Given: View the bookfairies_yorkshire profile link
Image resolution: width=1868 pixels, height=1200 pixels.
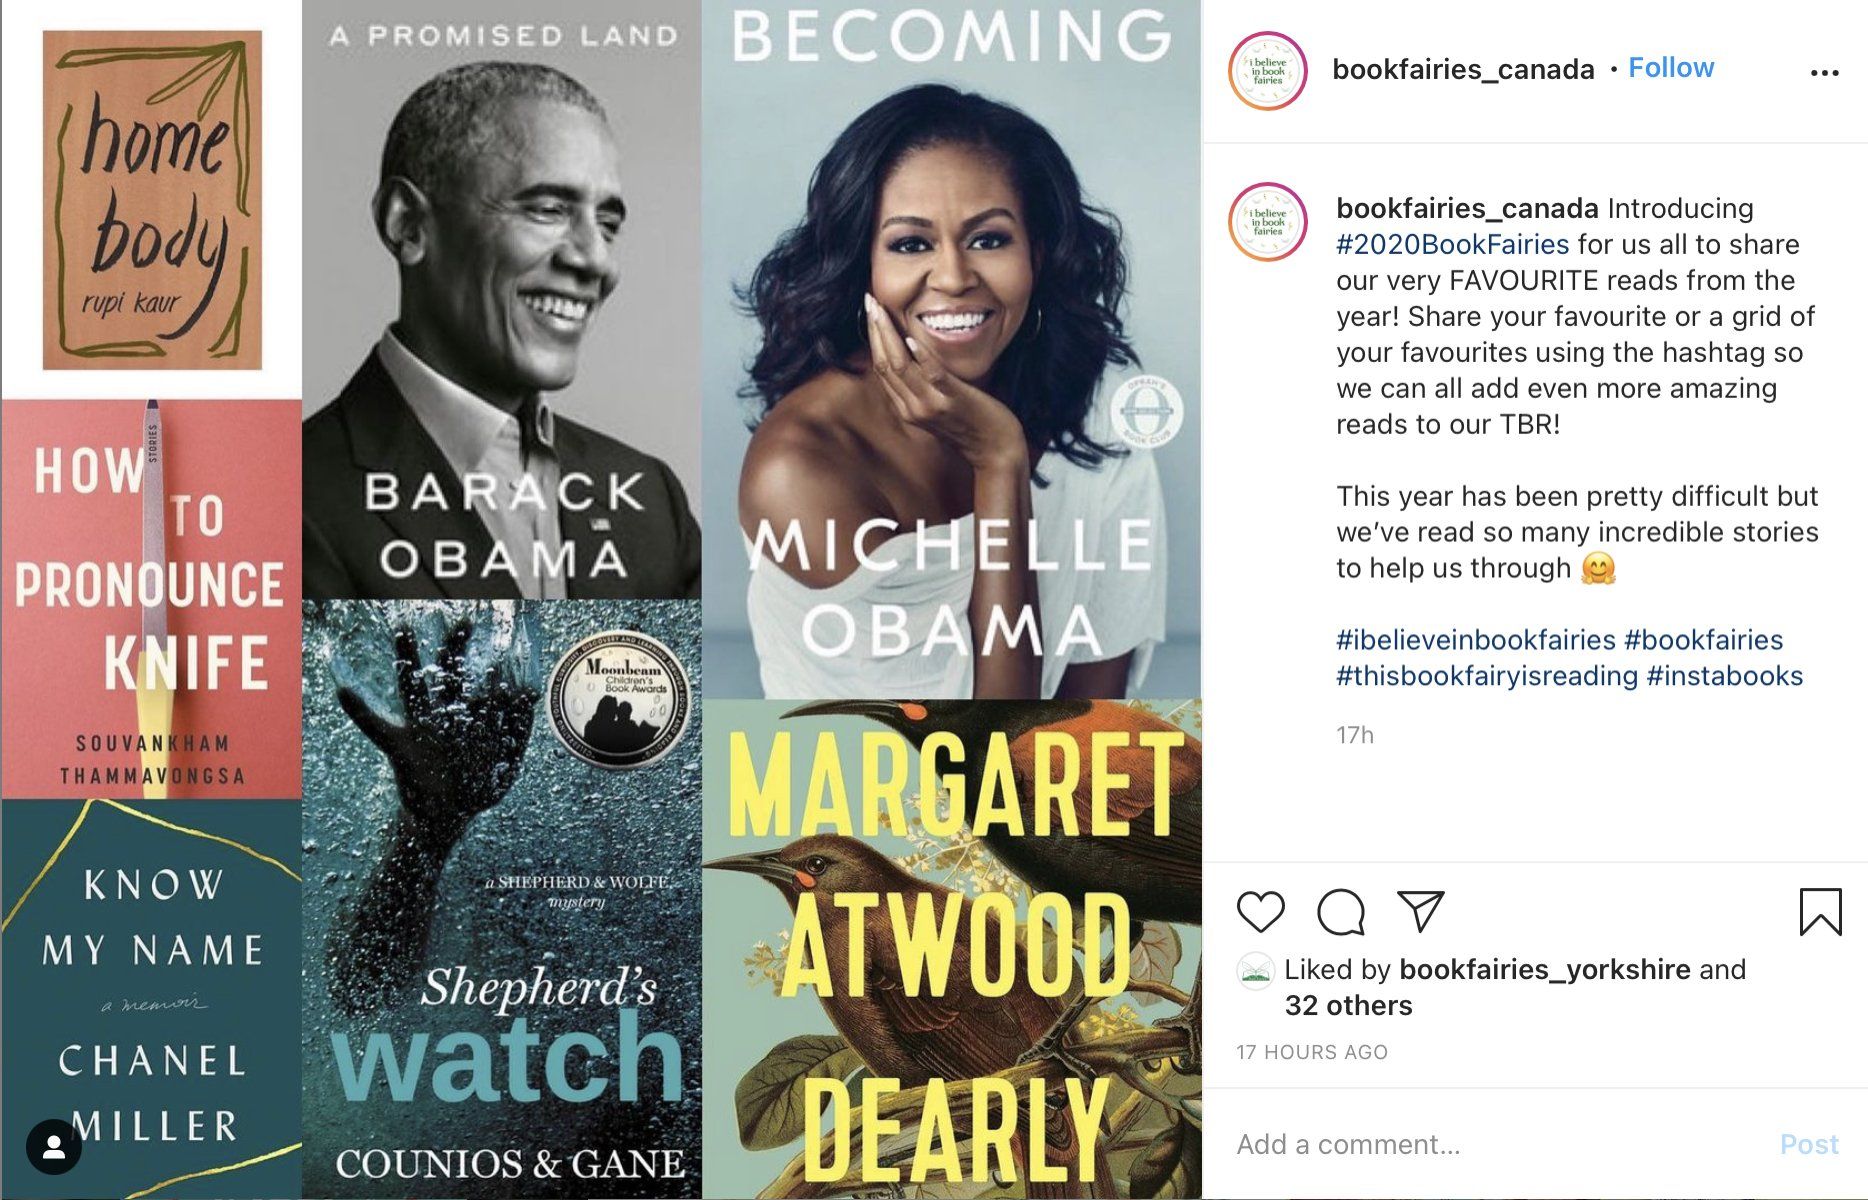Looking at the screenshot, I should 1545,969.
